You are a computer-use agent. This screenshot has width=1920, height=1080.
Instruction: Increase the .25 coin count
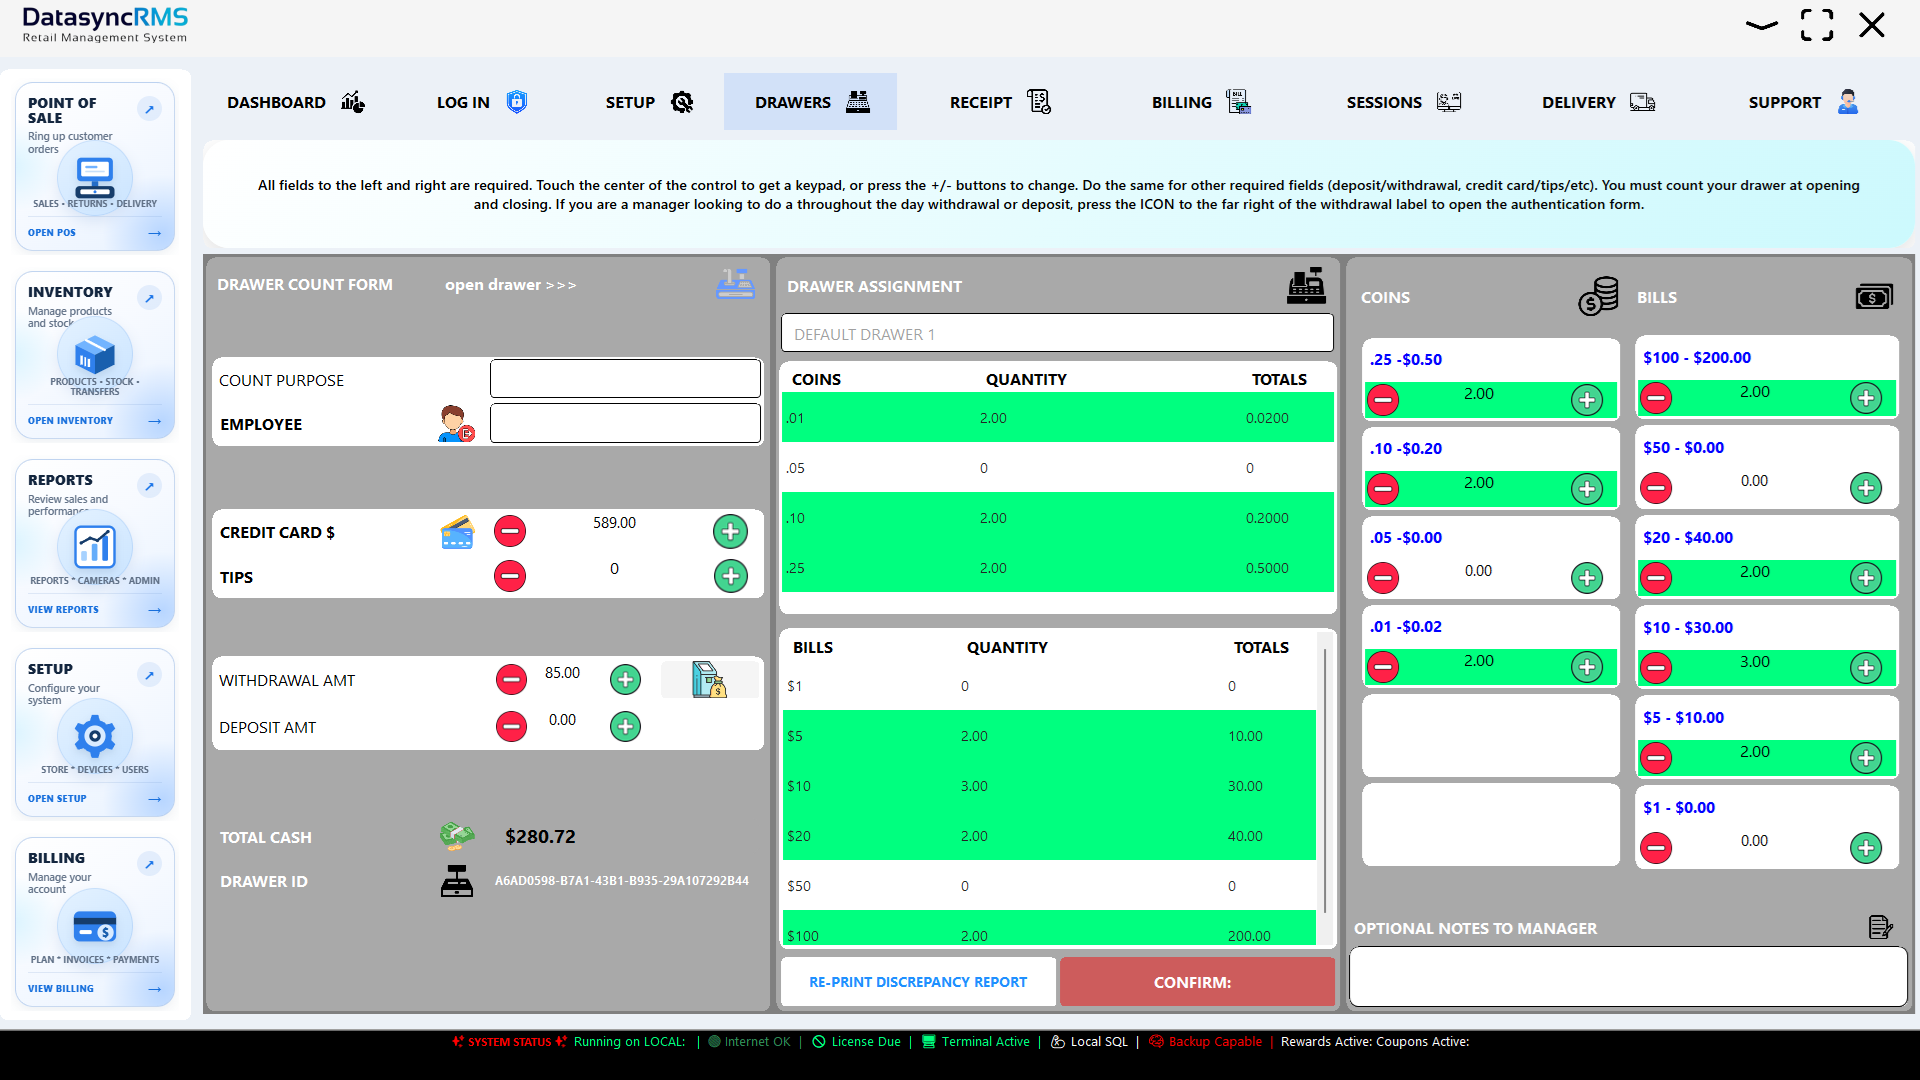click(1587, 400)
